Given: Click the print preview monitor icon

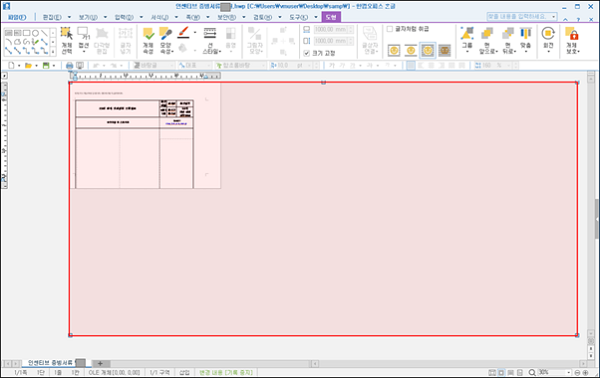Looking at the screenshot, I should click(x=80, y=65).
